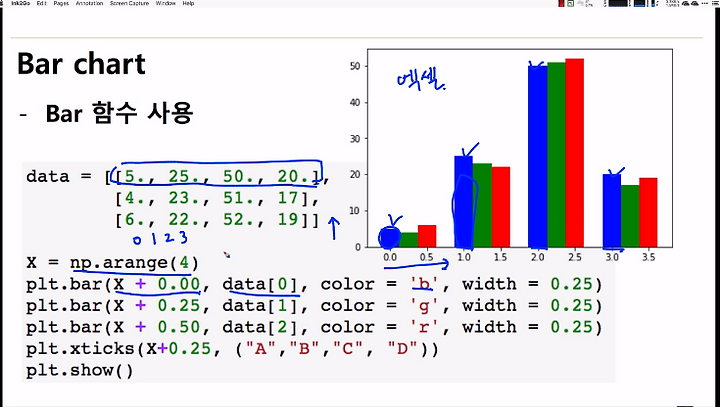Click the wide black CPU graph monitor icon
This screenshot has width=720, height=407.
[x=618, y=3]
